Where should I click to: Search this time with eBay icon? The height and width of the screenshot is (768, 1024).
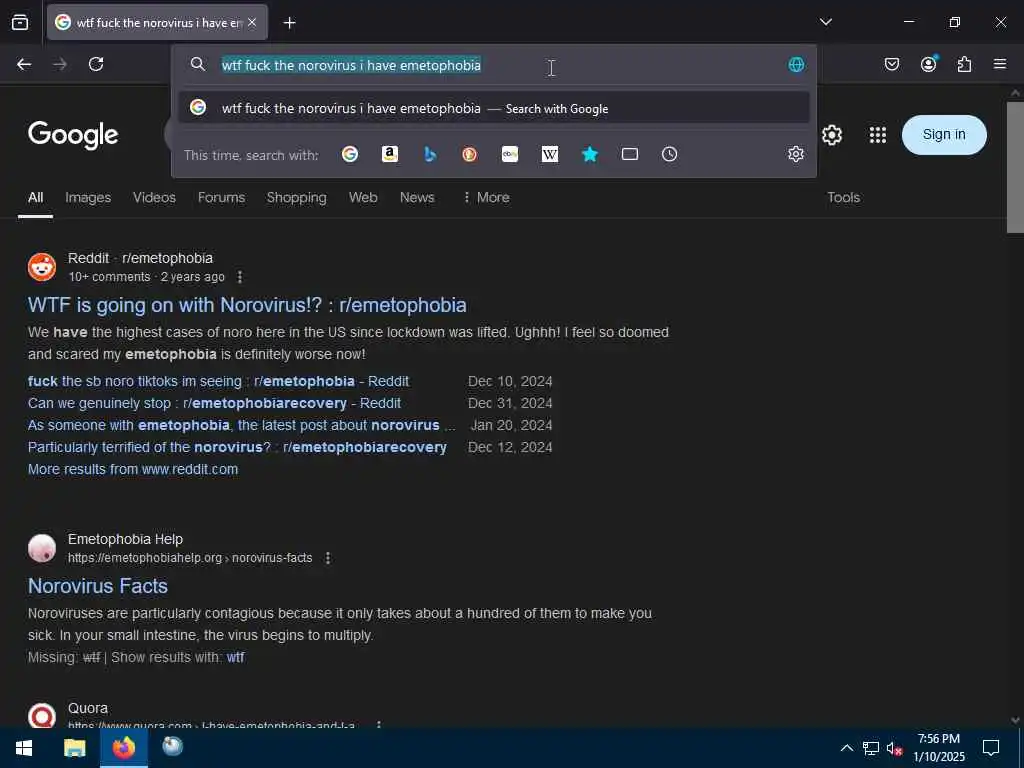[x=510, y=154]
